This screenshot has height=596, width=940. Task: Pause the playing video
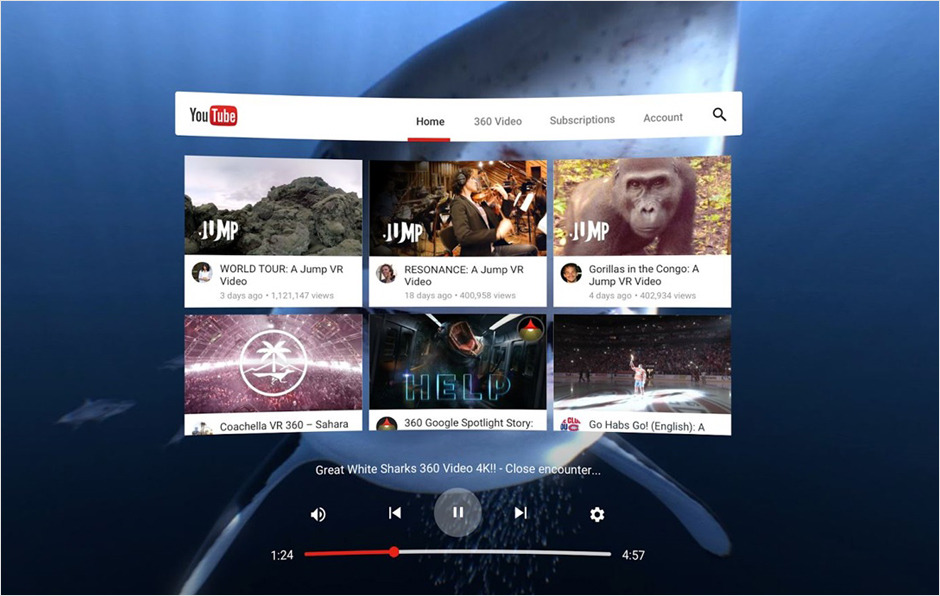click(457, 512)
